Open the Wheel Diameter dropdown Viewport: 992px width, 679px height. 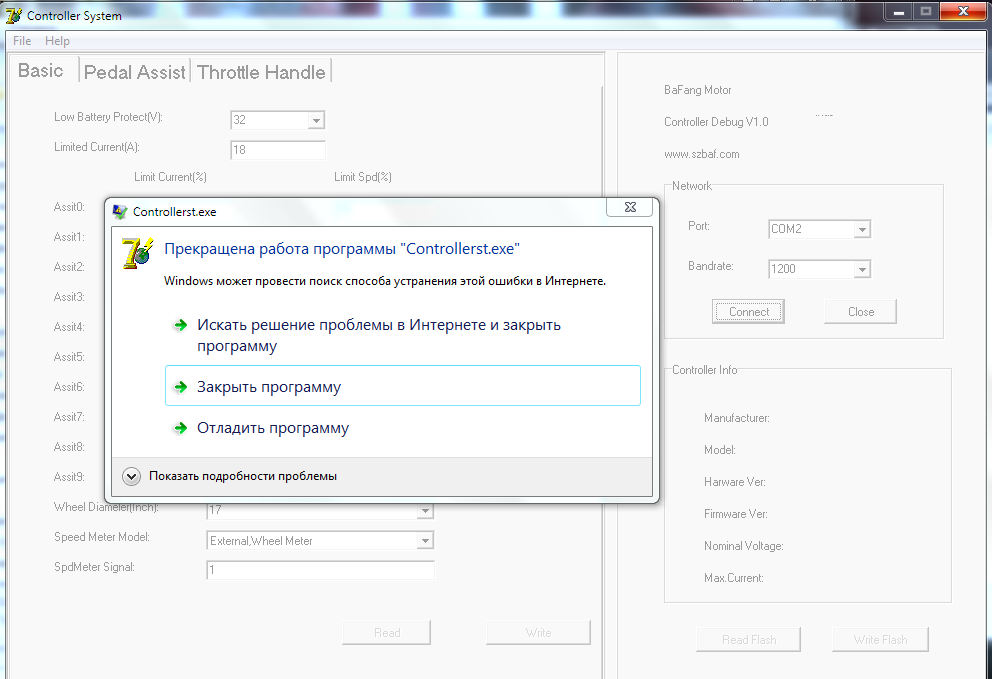(425, 511)
